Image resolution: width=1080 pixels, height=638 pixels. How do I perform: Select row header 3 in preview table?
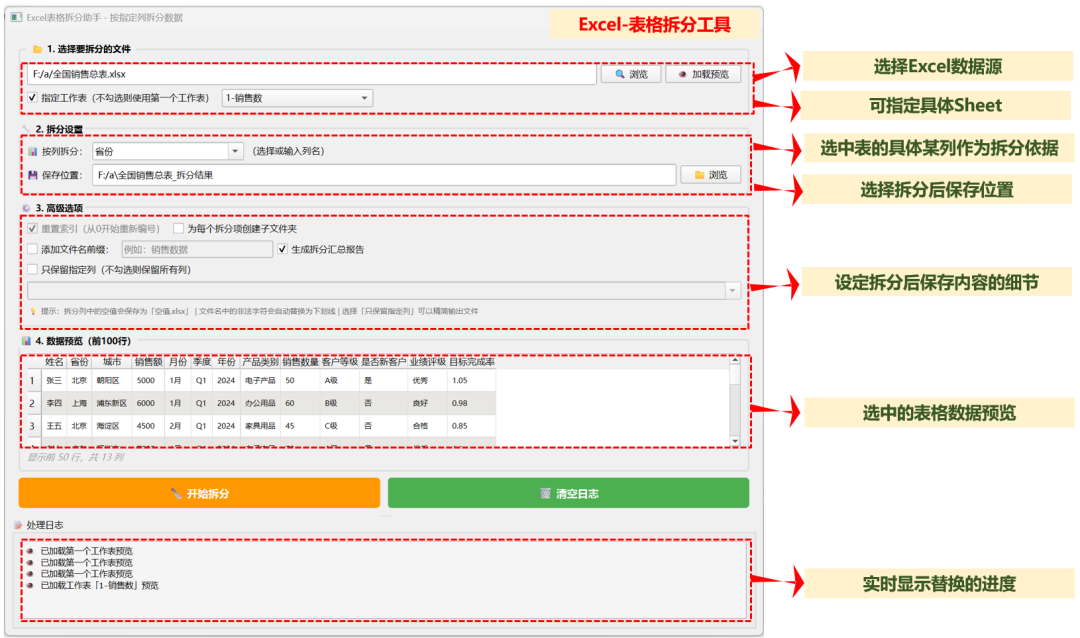32,426
